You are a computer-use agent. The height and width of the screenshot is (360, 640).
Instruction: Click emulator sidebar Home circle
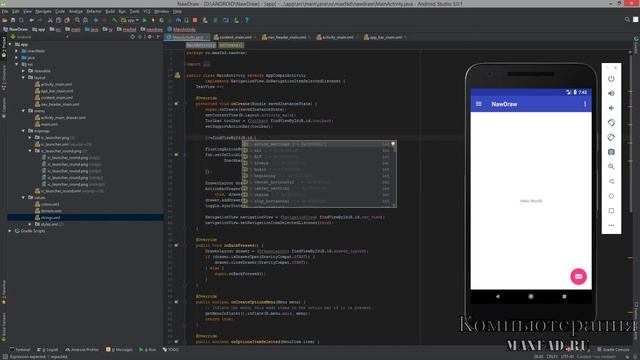coord(611,196)
